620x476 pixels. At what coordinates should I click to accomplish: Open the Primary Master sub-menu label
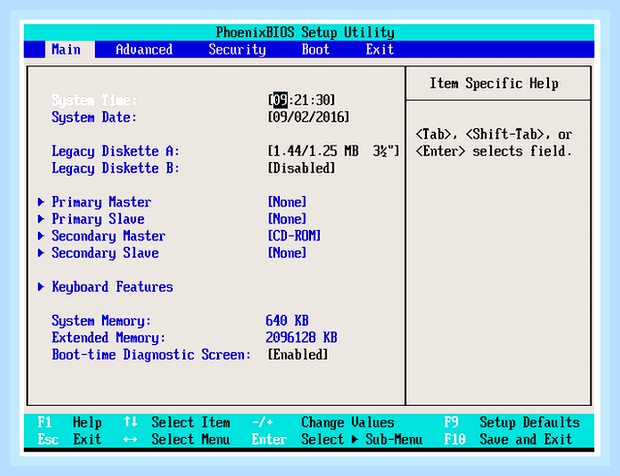101,202
